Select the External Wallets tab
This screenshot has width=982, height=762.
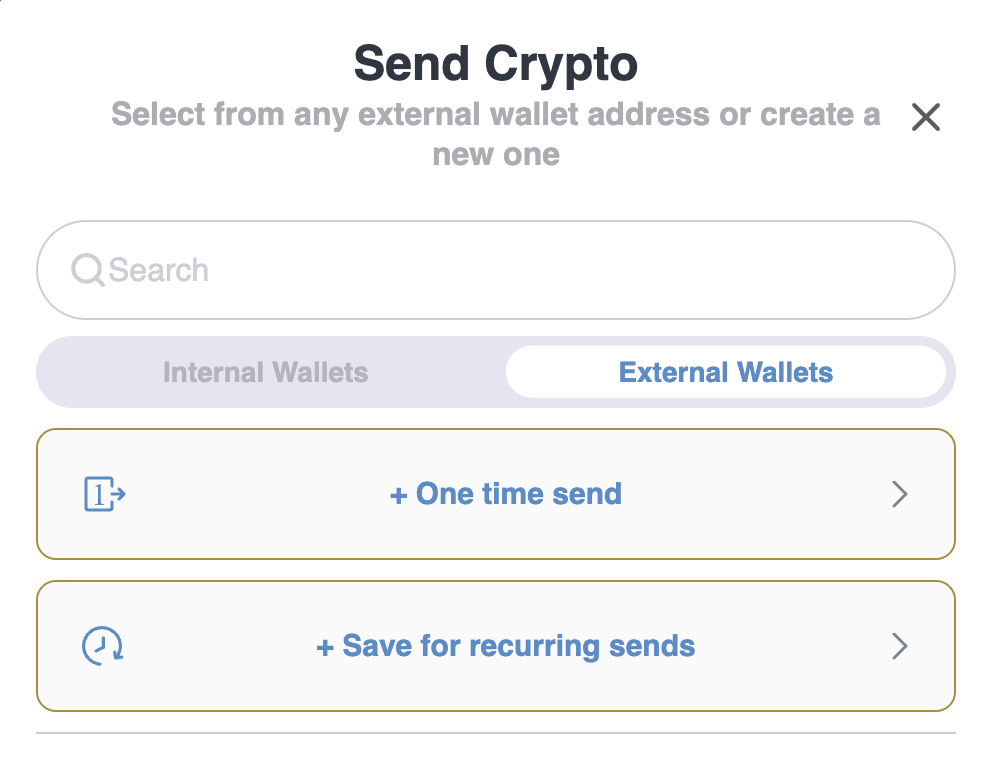pos(725,372)
